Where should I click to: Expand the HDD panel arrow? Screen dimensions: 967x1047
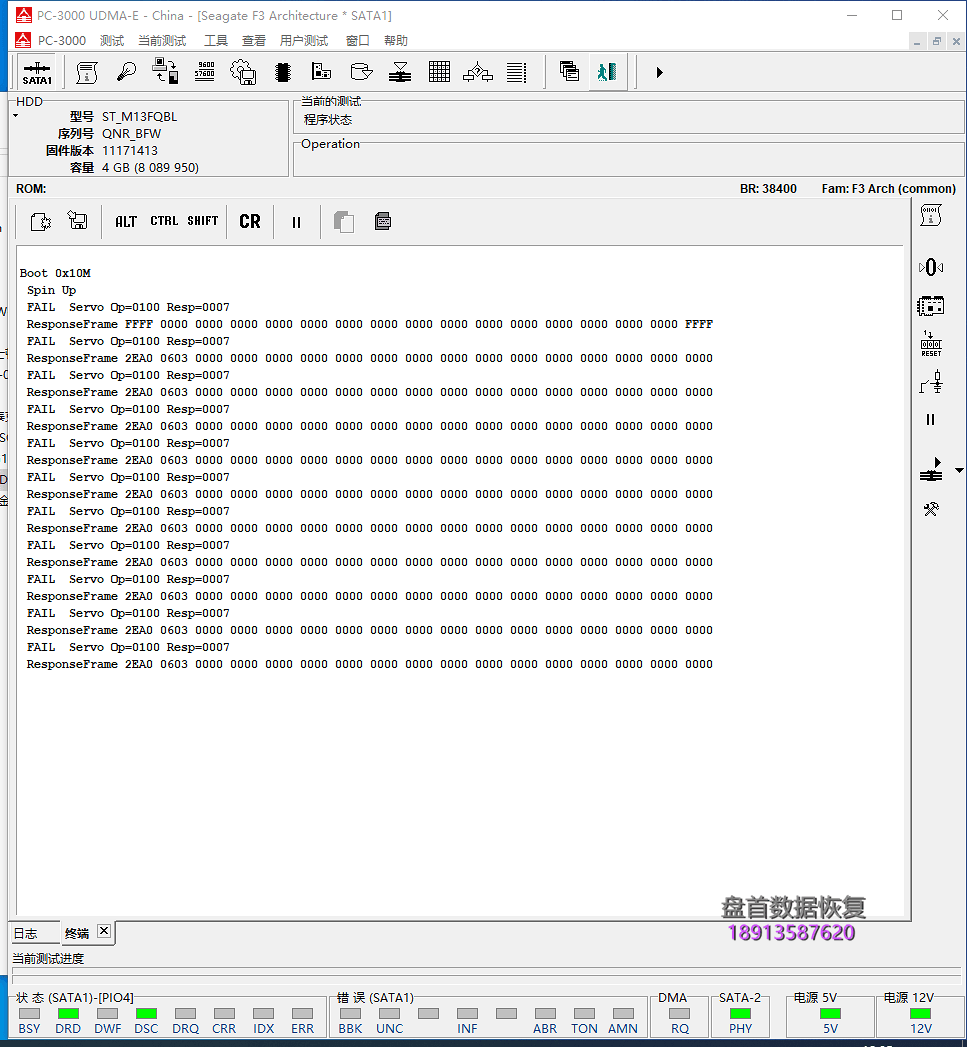15,116
